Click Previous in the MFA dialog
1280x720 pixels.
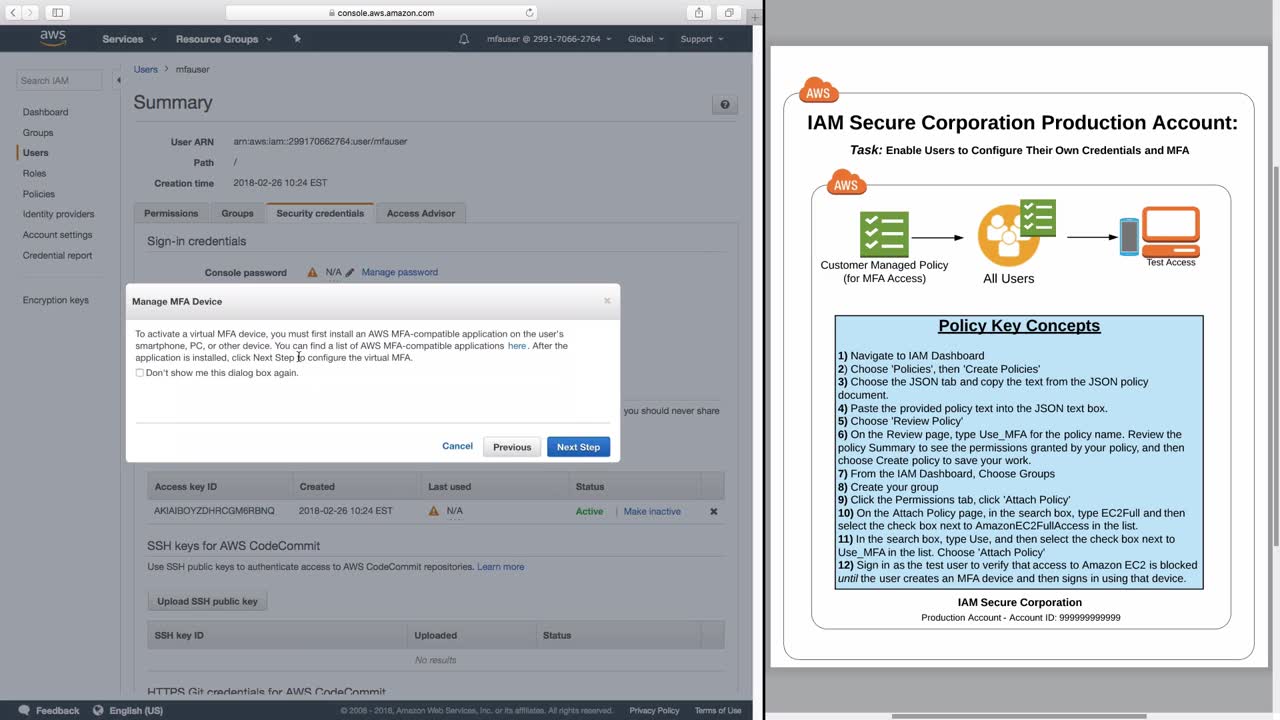pyautogui.click(x=512, y=447)
